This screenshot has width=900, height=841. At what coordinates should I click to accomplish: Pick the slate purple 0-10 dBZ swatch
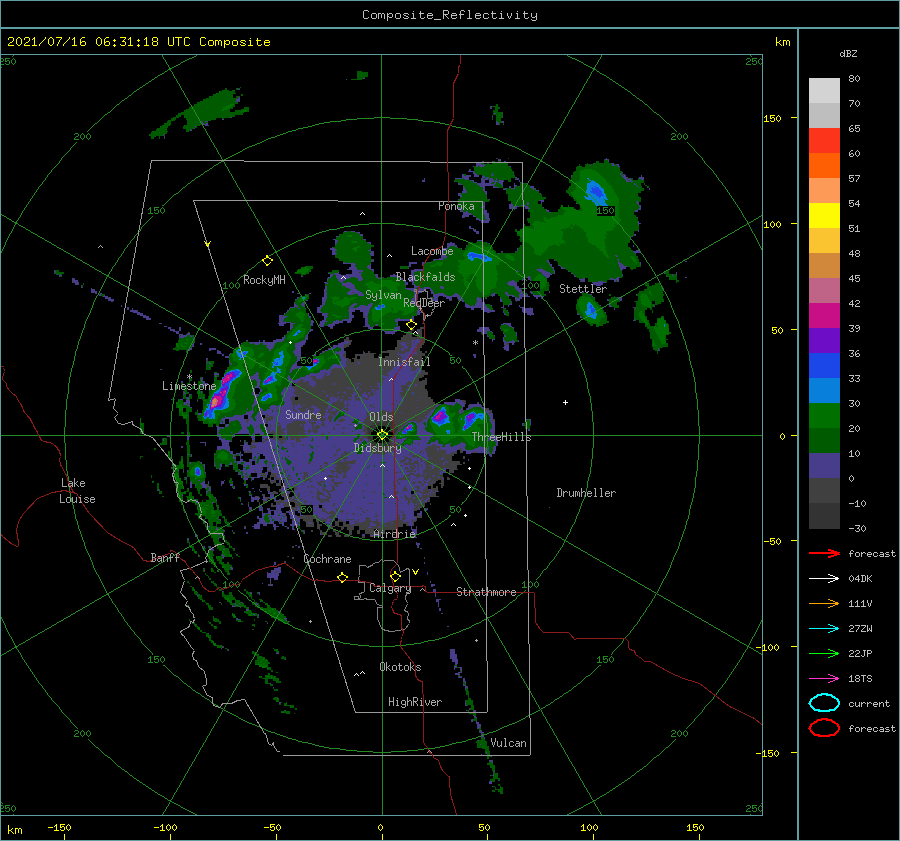tap(824, 466)
